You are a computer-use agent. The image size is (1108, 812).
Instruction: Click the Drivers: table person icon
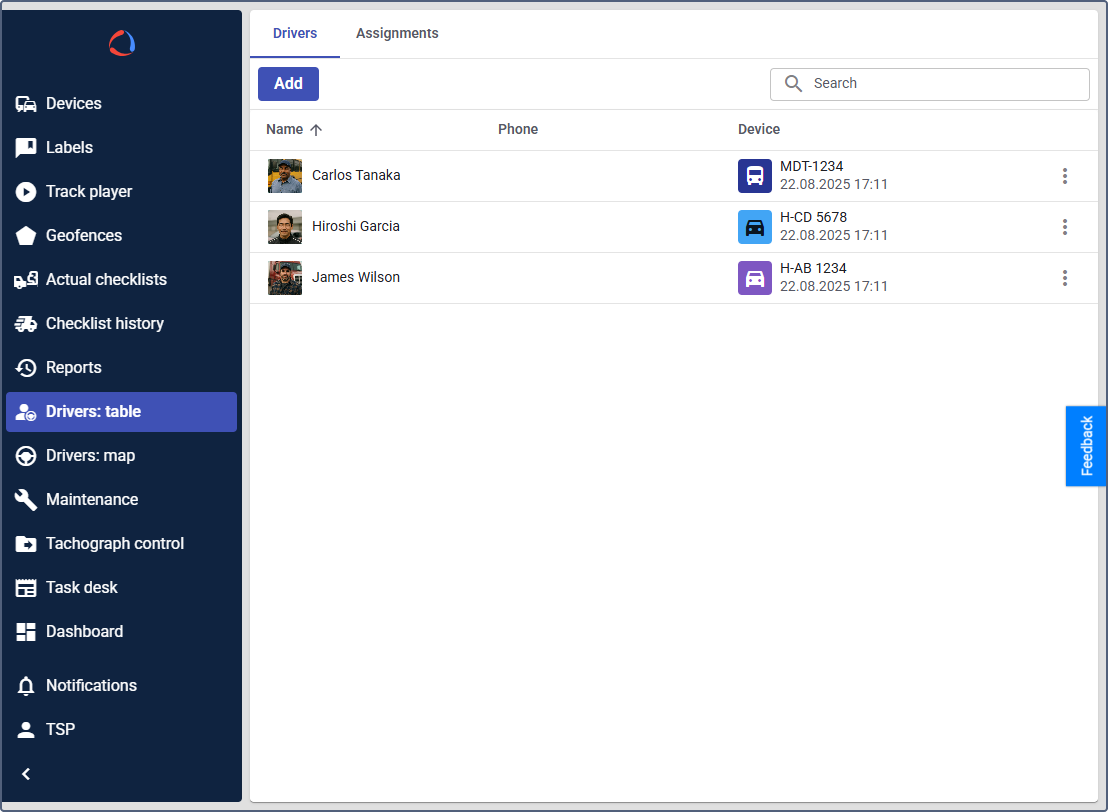tap(26, 412)
